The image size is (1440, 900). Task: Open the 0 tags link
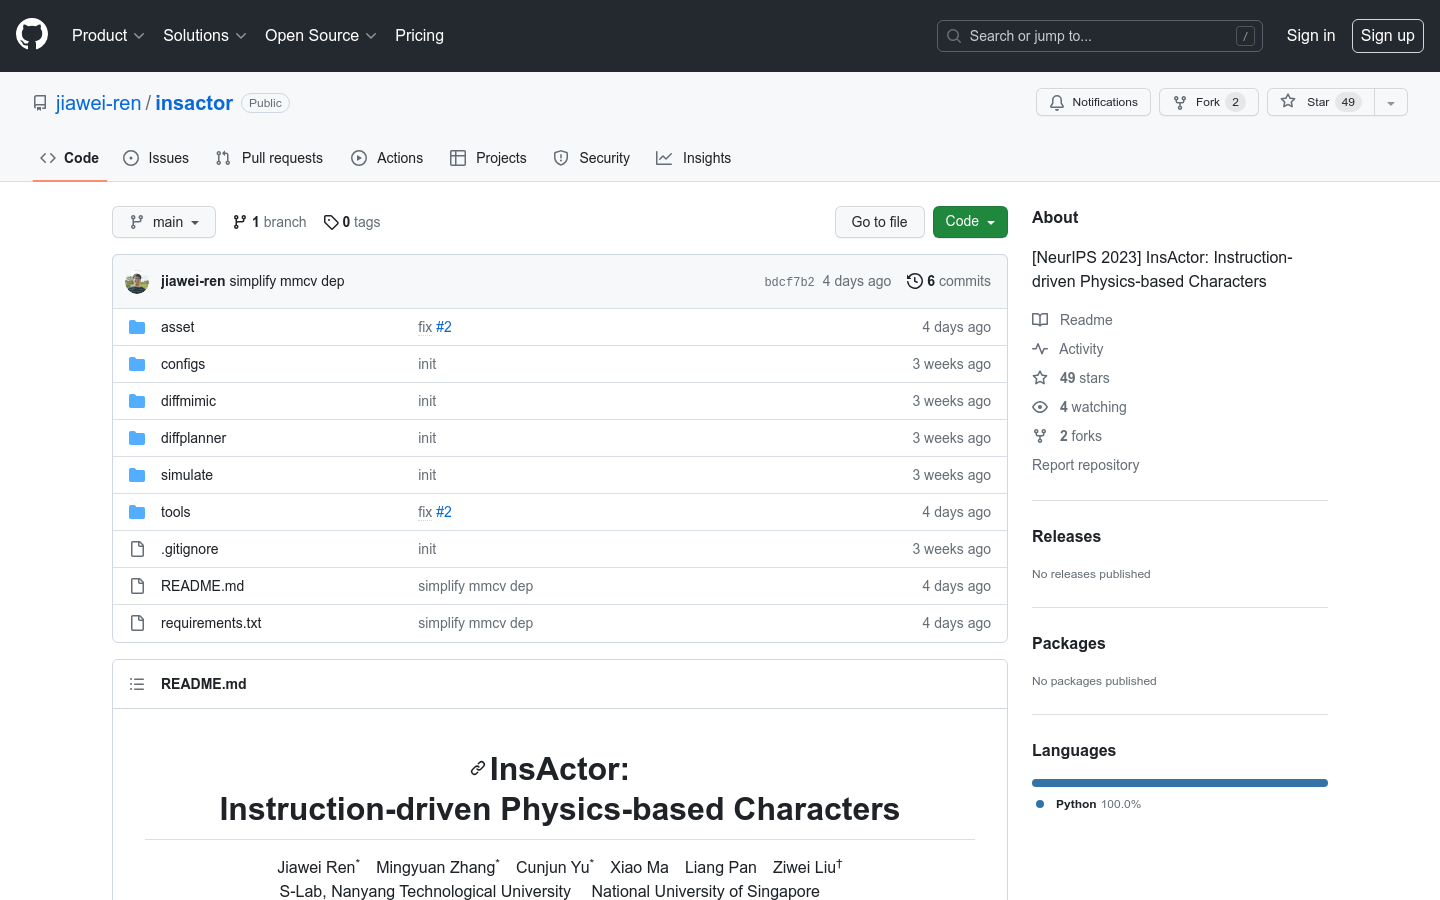tap(352, 222)
